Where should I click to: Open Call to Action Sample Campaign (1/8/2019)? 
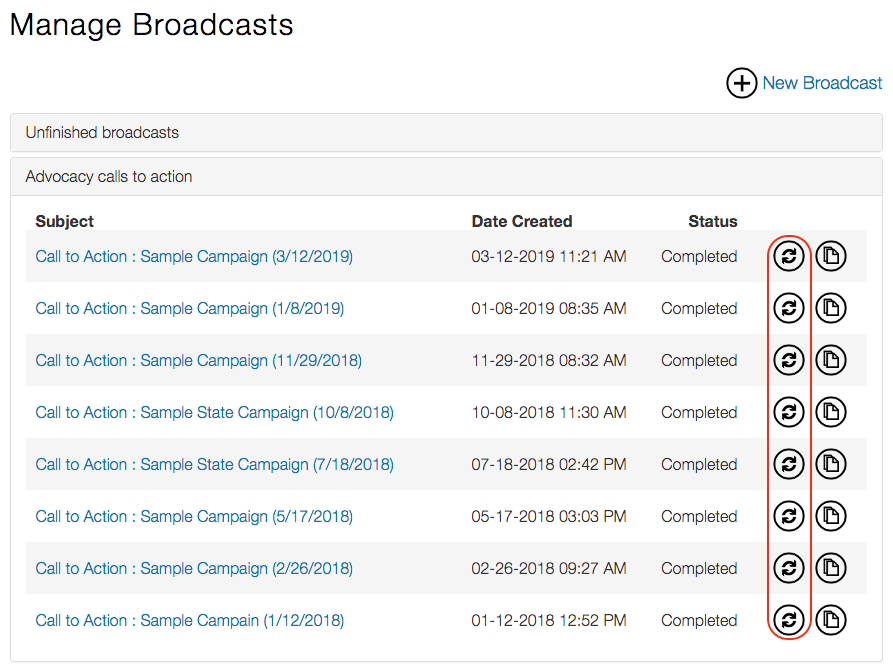(x=190, y=309)
